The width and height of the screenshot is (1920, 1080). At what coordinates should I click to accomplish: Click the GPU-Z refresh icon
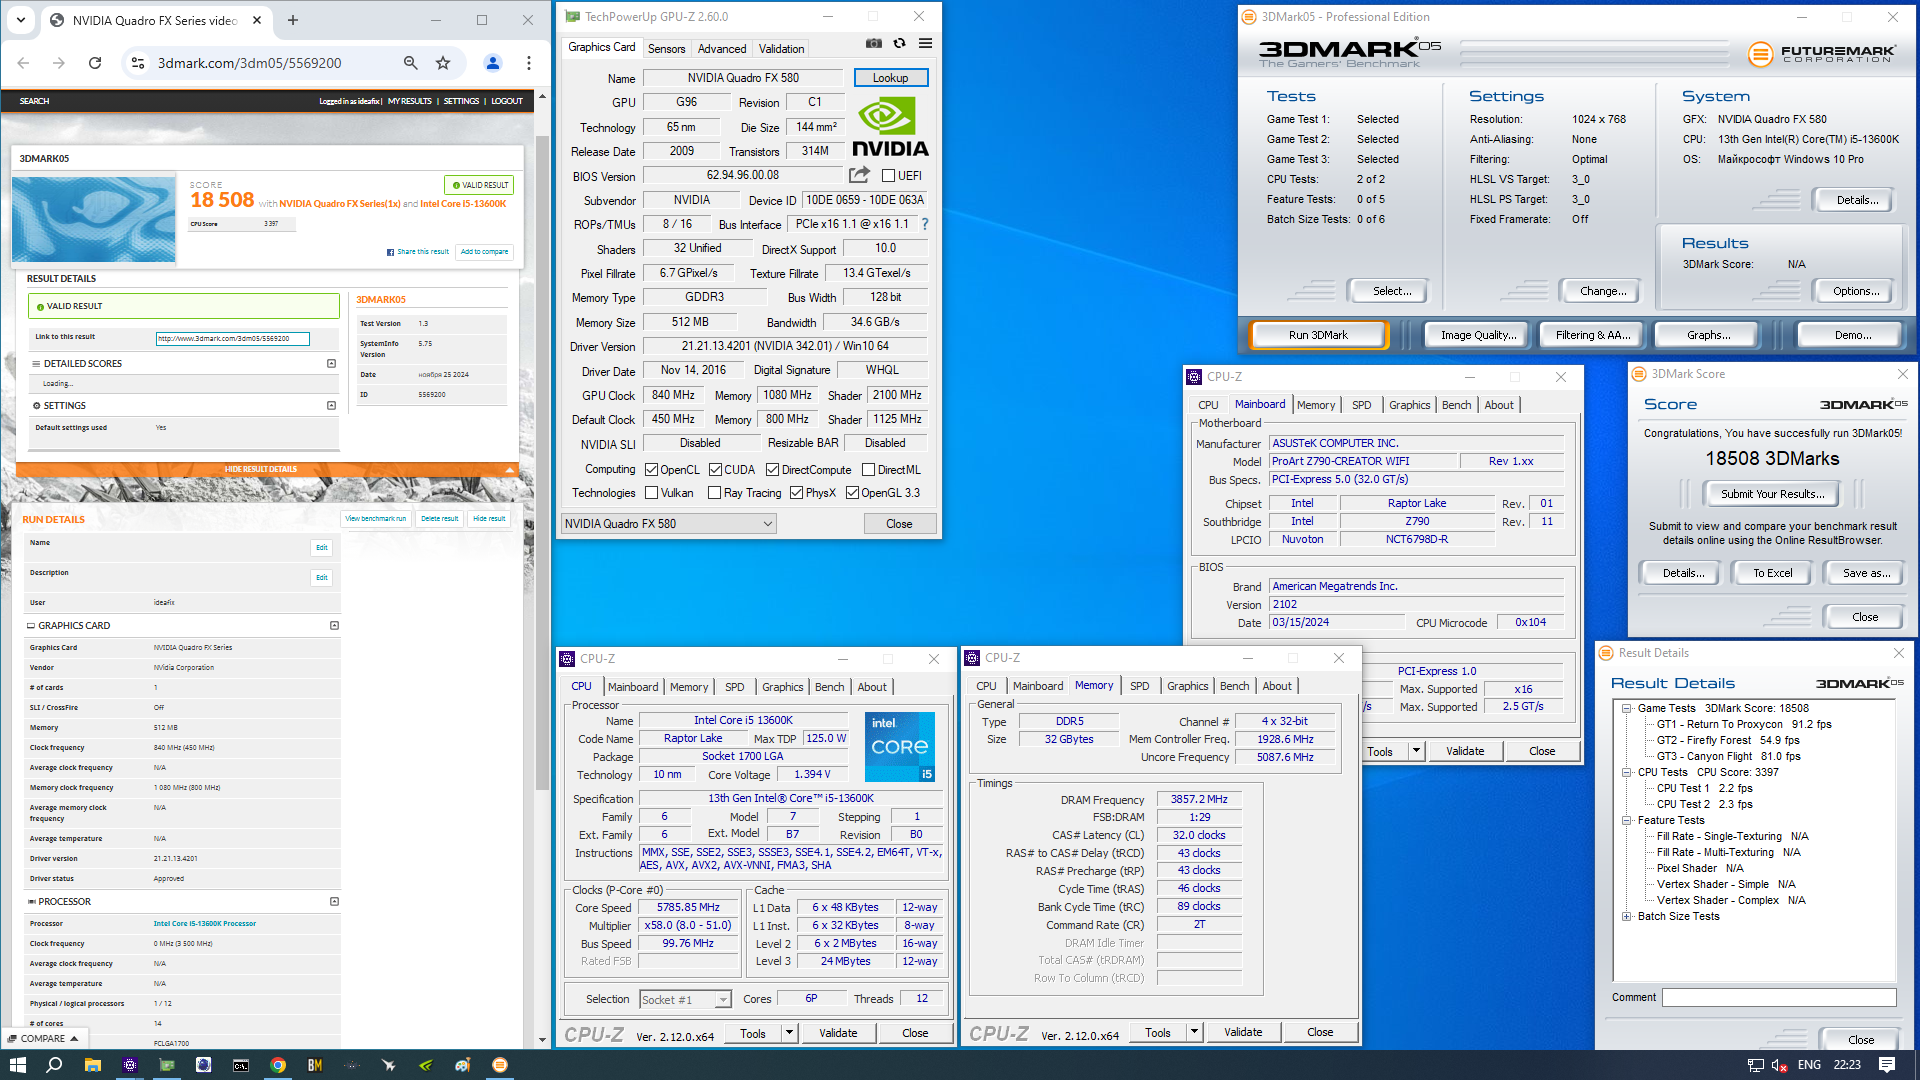pyautogui.click(x=900, y=43)
